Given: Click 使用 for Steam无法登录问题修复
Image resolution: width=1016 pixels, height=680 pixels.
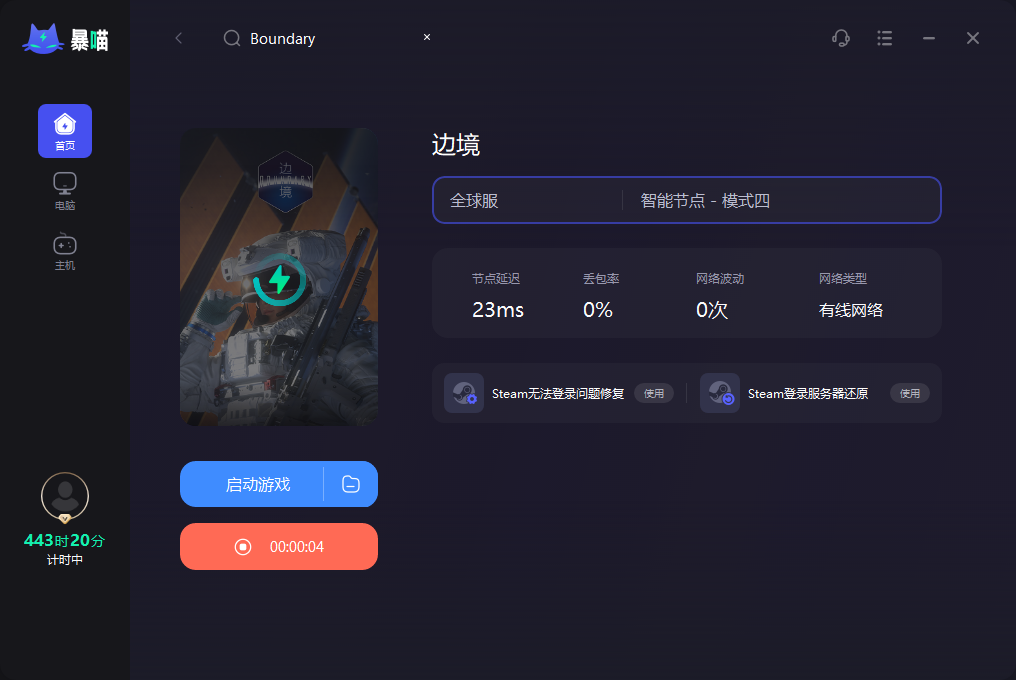Looking at the screenshot, I should (x=654, y=393).
